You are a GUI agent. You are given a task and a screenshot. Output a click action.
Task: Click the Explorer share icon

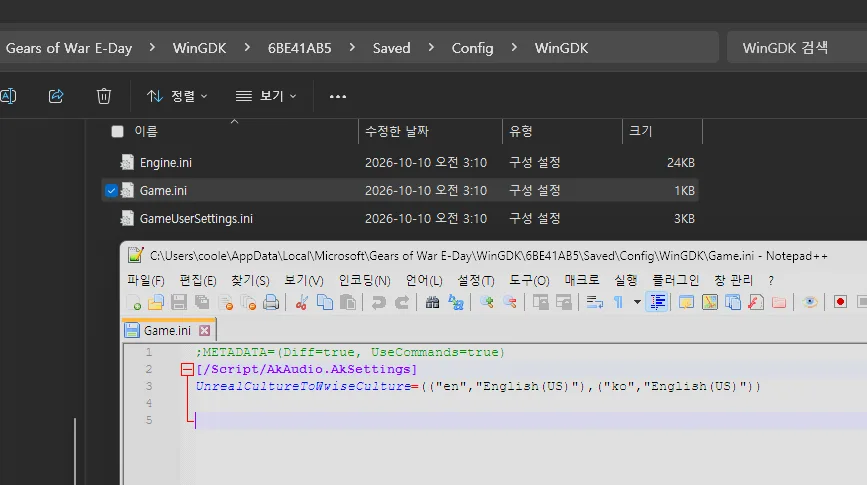(56, 96)
